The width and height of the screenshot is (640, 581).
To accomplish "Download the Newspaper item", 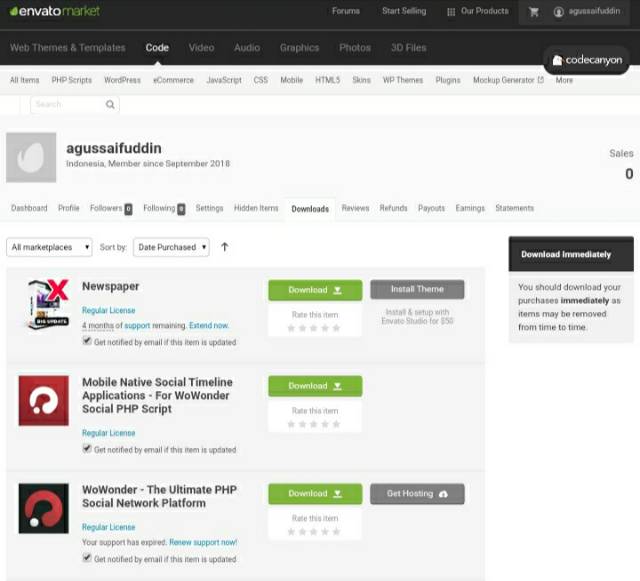I will point(315,290).
